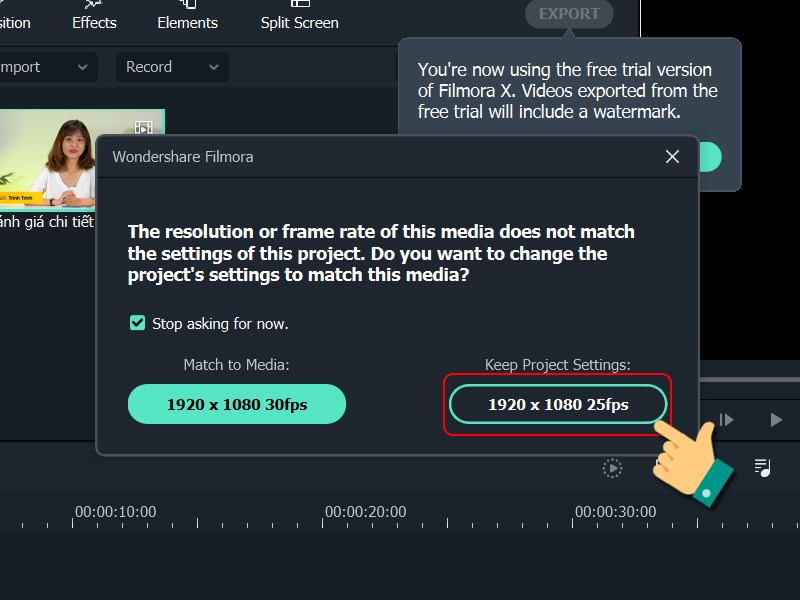Click the Play icon in preview controls

(x=777, y=420)
